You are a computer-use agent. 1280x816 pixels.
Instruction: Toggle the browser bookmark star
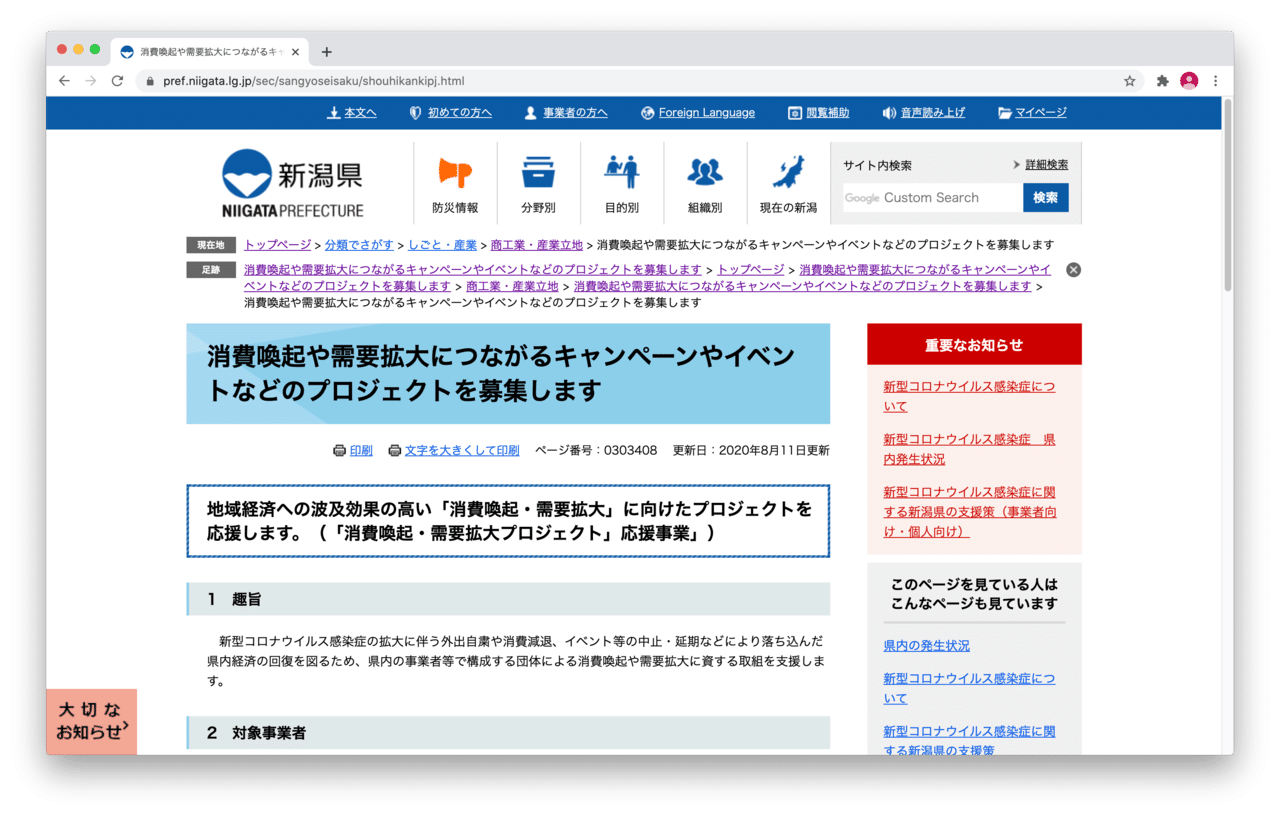click(1129, 81)
